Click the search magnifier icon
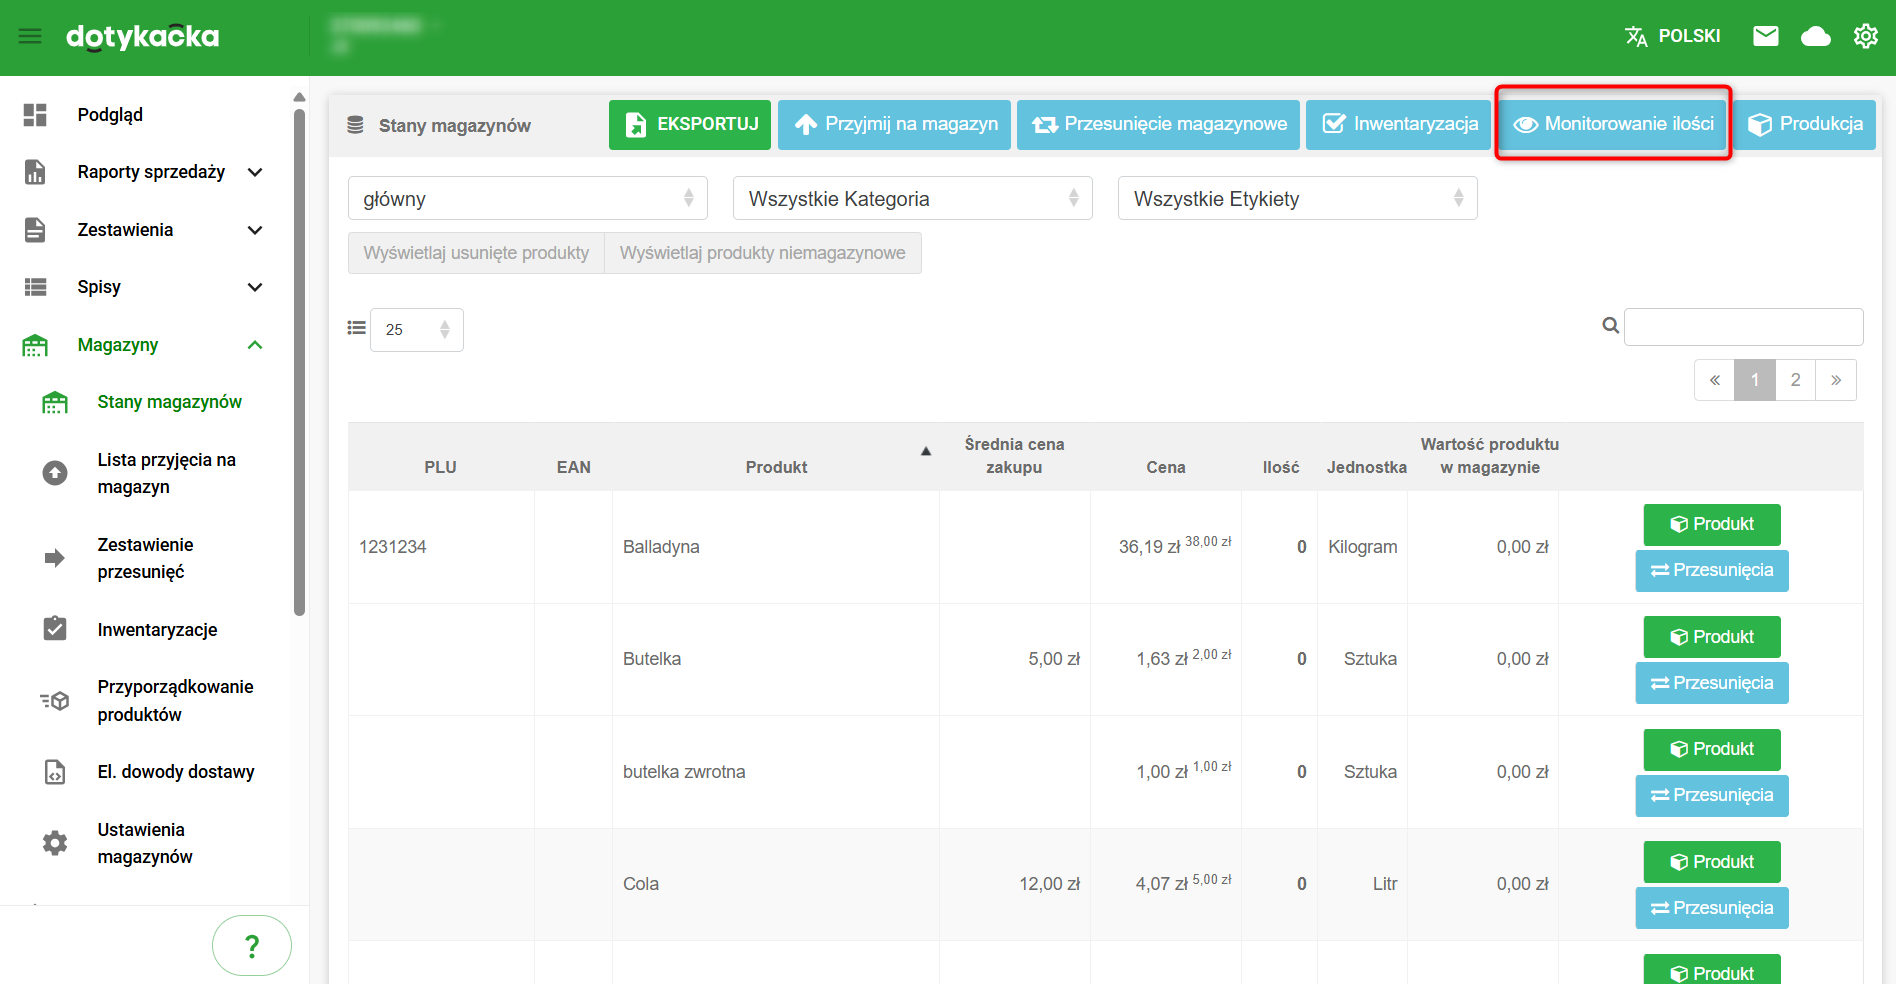 [x=1610, y=326]
